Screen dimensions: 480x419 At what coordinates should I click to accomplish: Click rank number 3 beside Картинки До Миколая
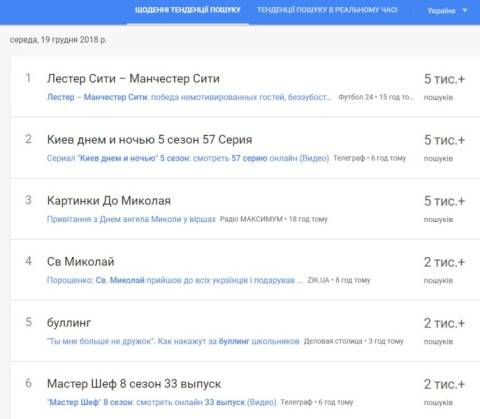point(28,200)
